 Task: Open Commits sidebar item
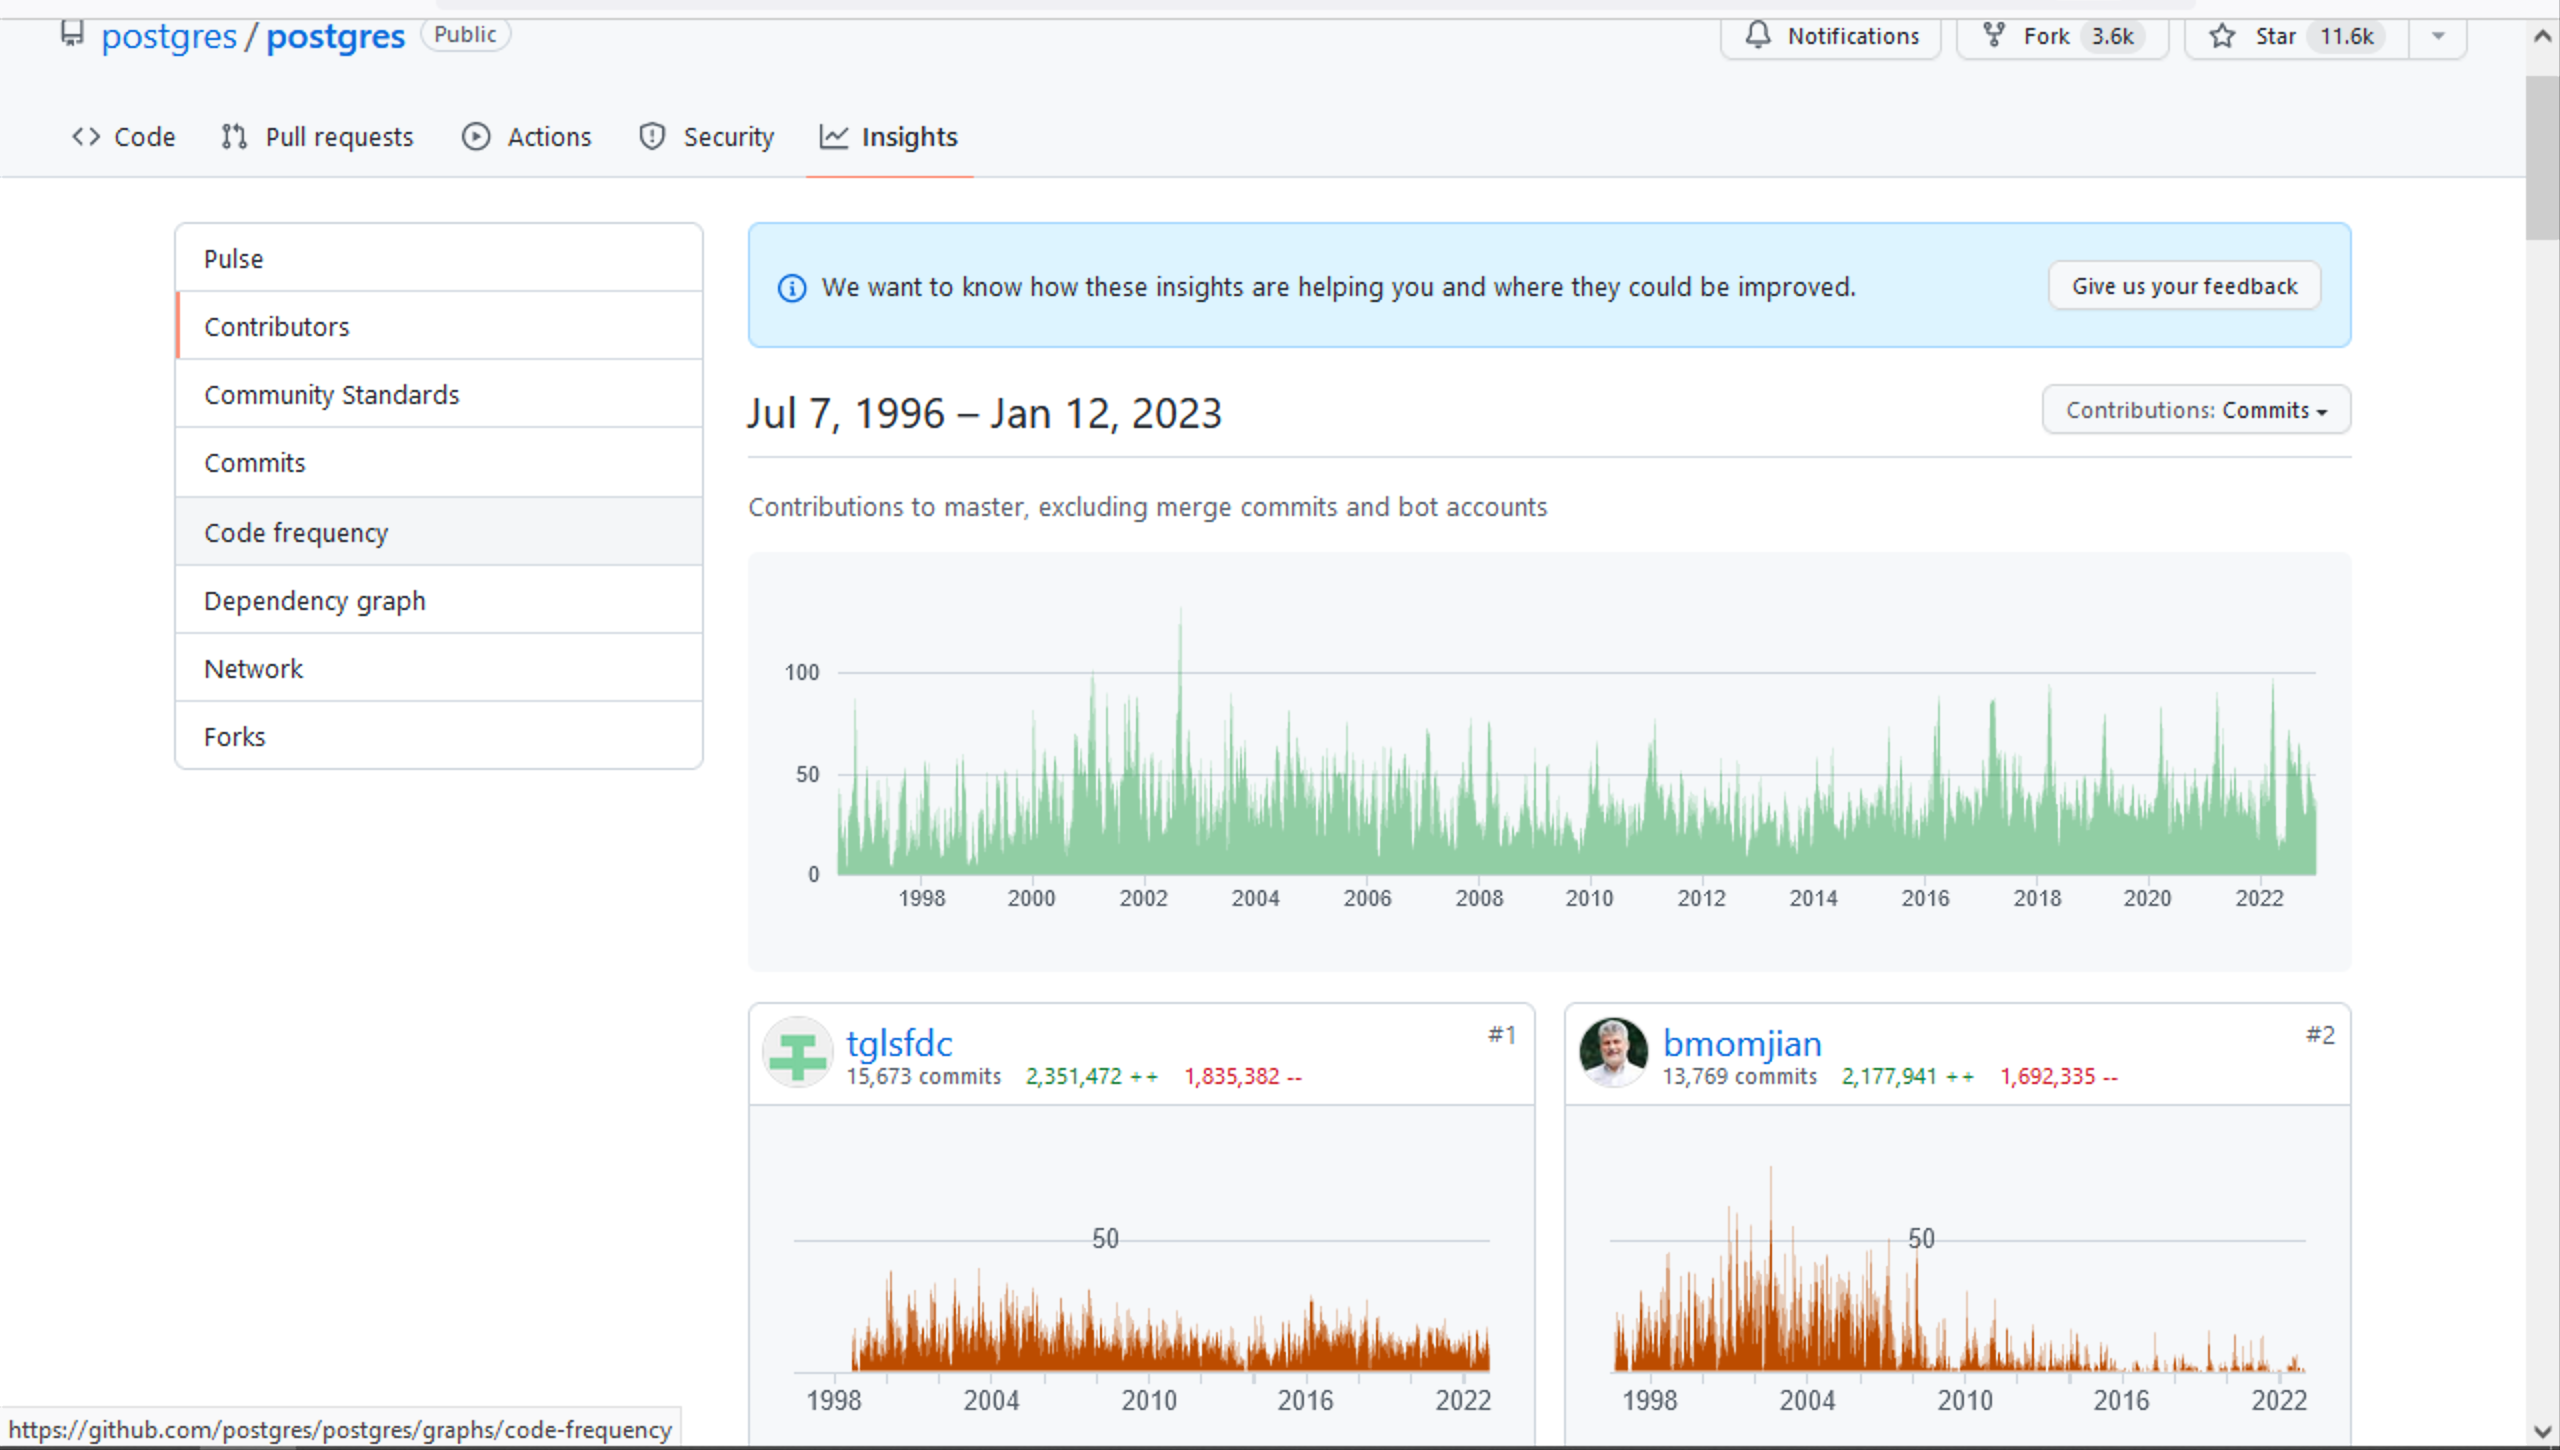[x=439, y=462]
